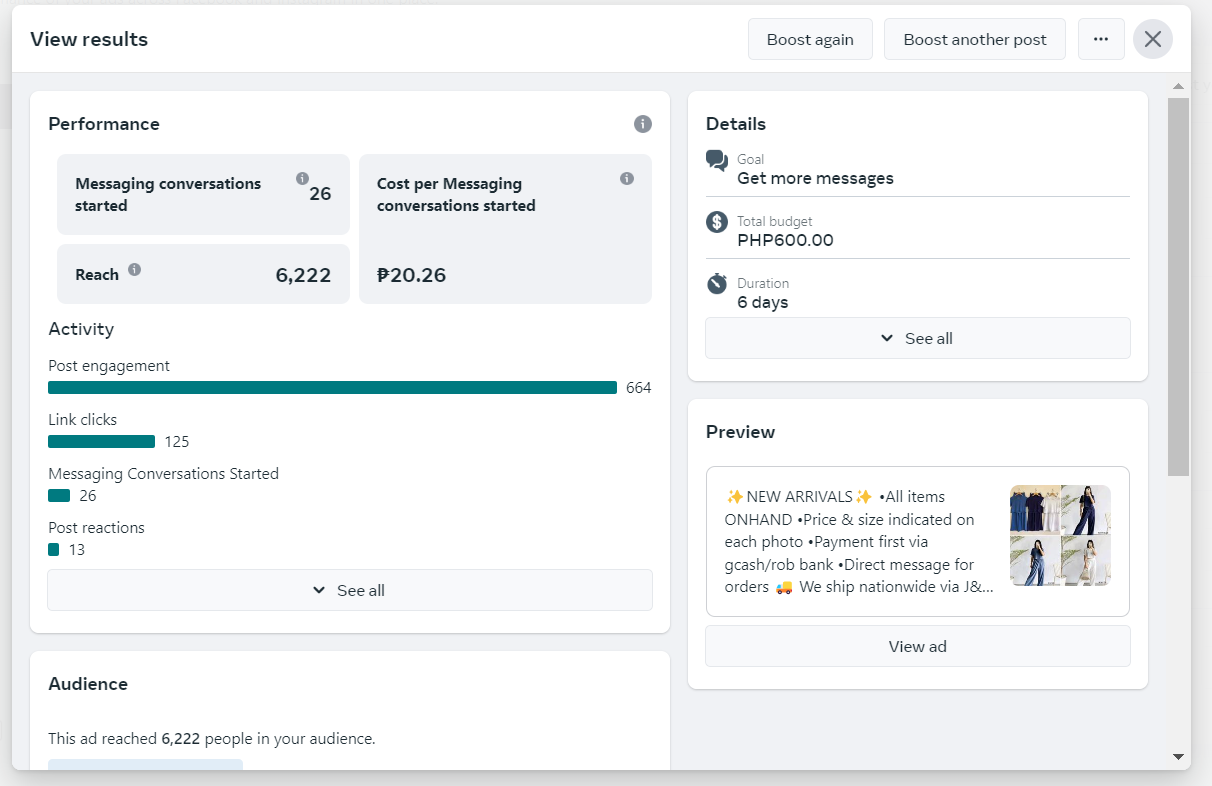Click the Goal chat bubbles icon

[x=717, y=161]
